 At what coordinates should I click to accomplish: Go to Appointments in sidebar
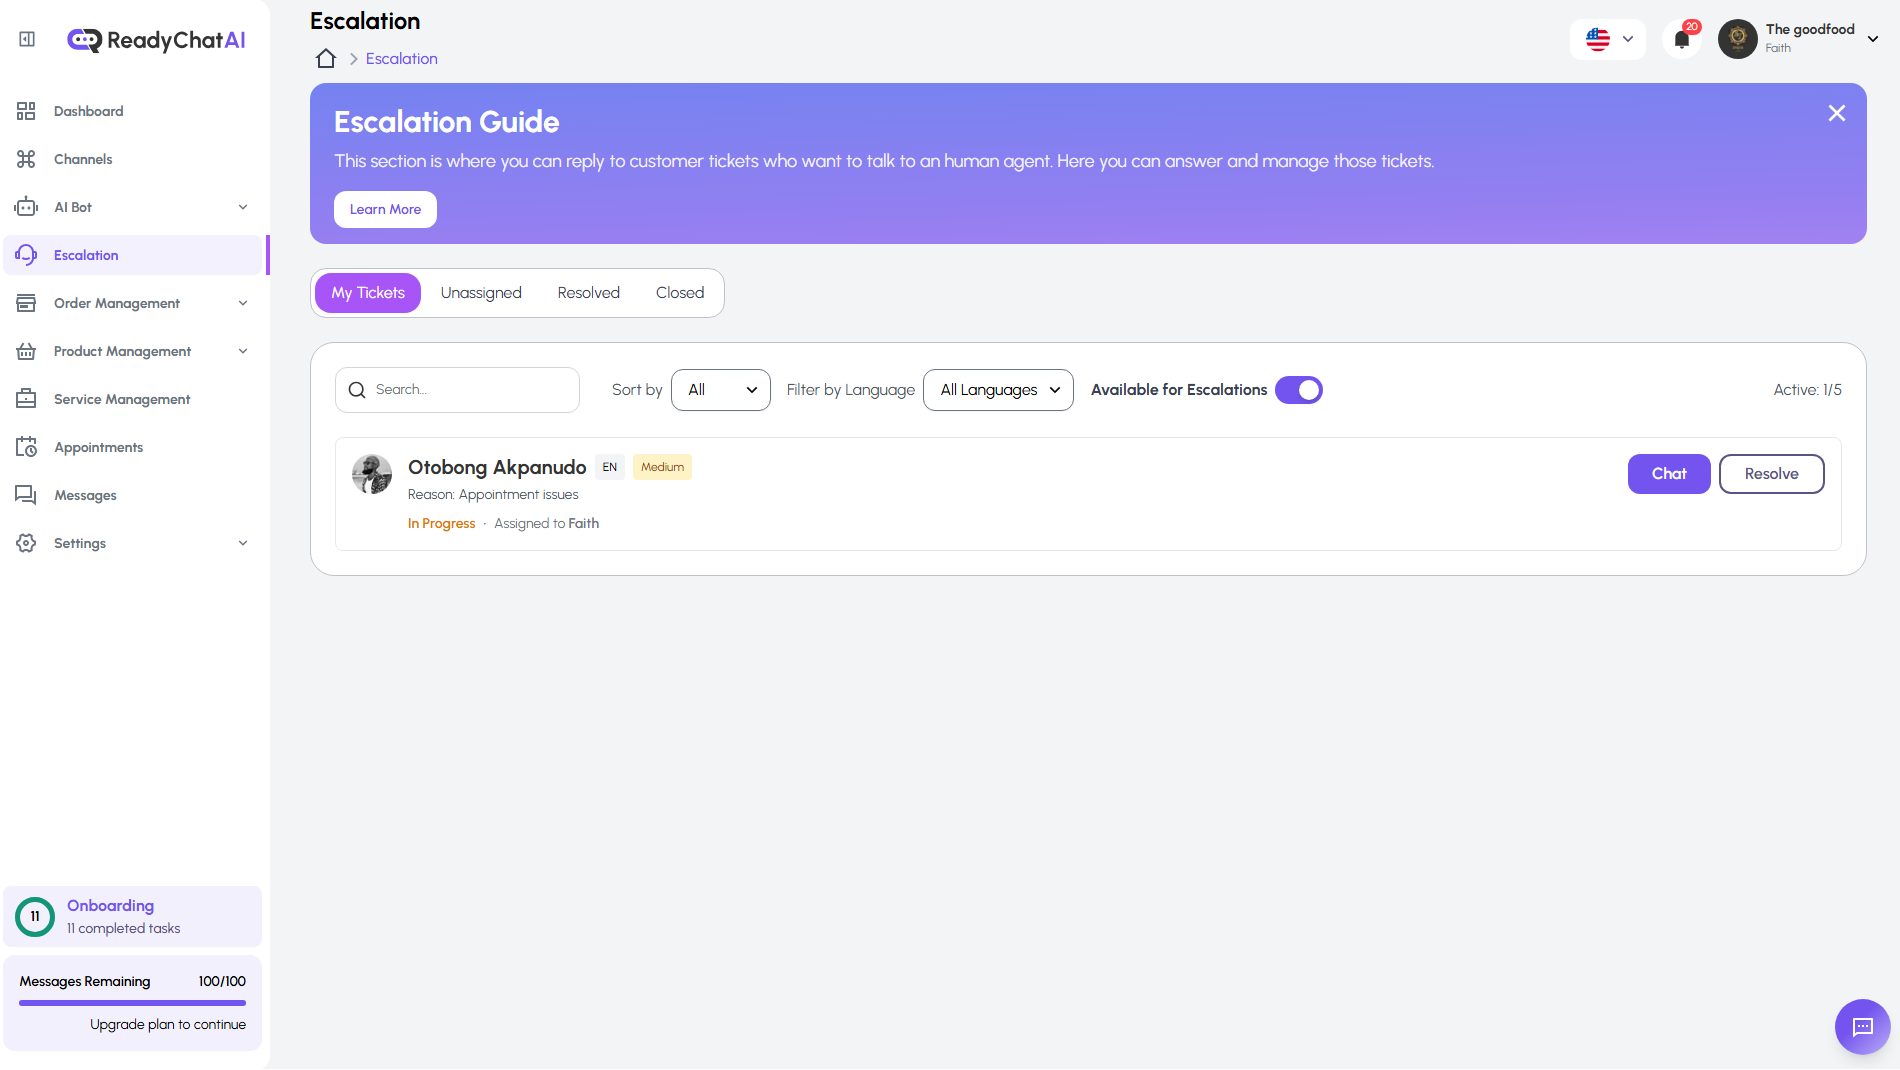pos(98,447)
